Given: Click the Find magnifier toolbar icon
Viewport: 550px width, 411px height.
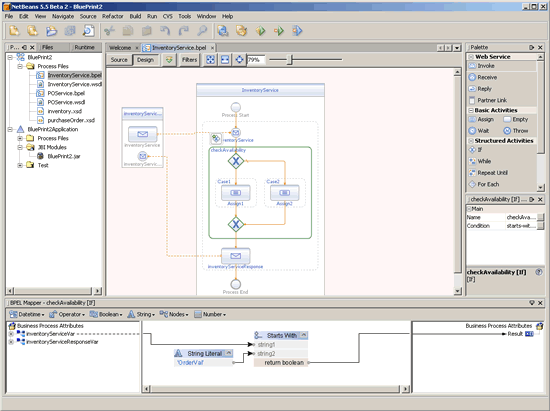Looking at the screenshot, I should tap(202, 31).
